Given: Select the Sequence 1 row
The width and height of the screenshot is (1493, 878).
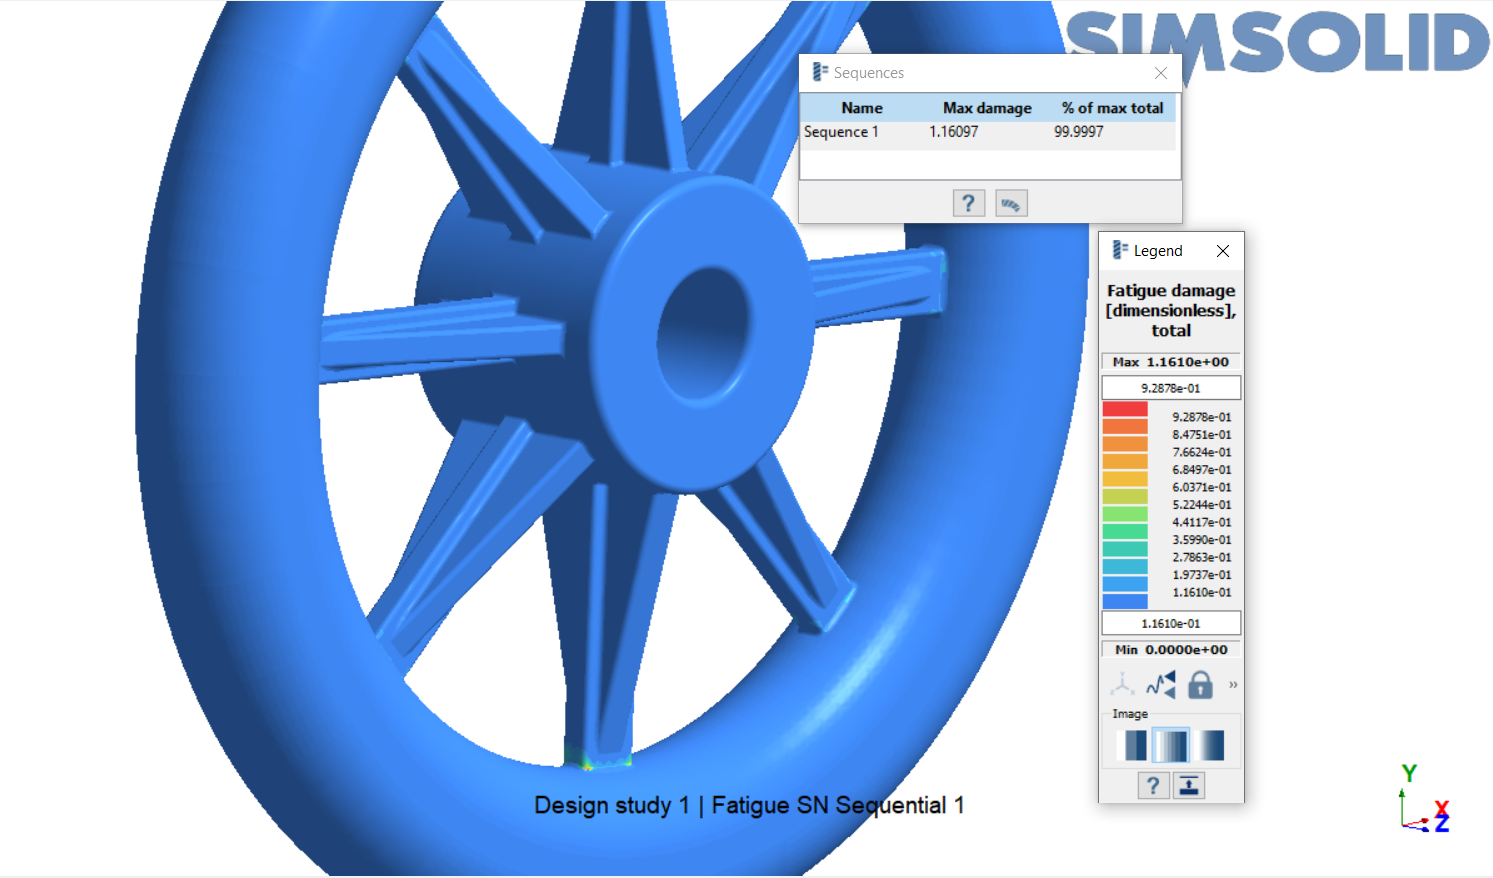Looking at the screenshot, I should click(841, 132).
